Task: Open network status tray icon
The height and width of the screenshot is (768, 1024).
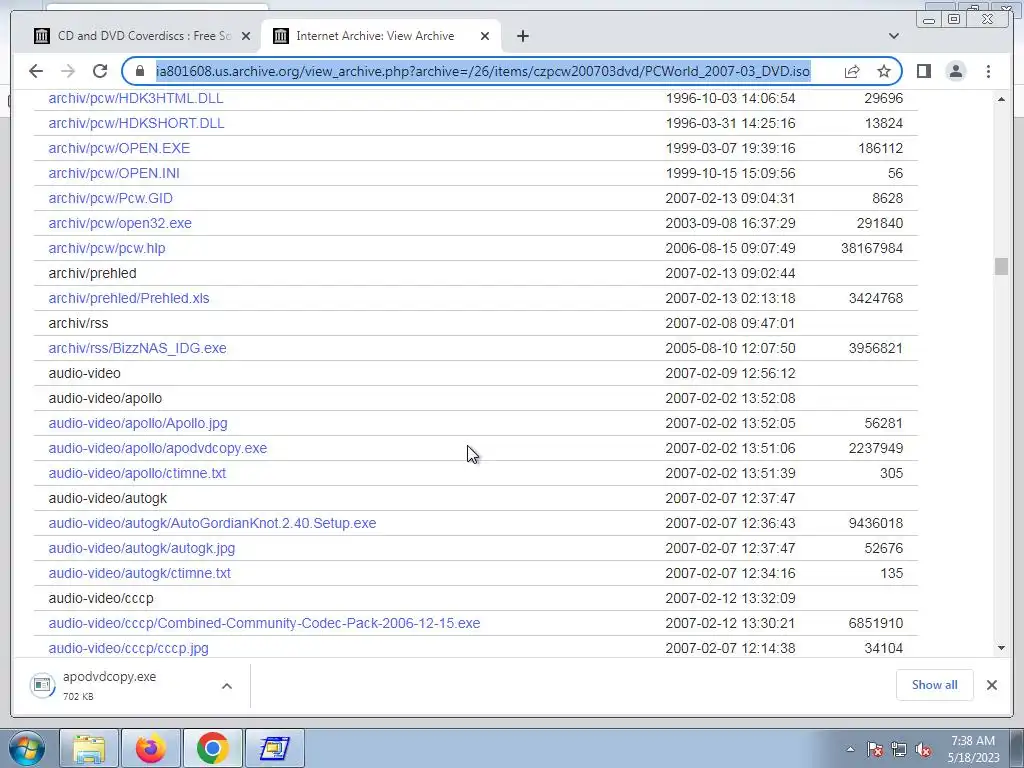Action: (x=899, y=750)
